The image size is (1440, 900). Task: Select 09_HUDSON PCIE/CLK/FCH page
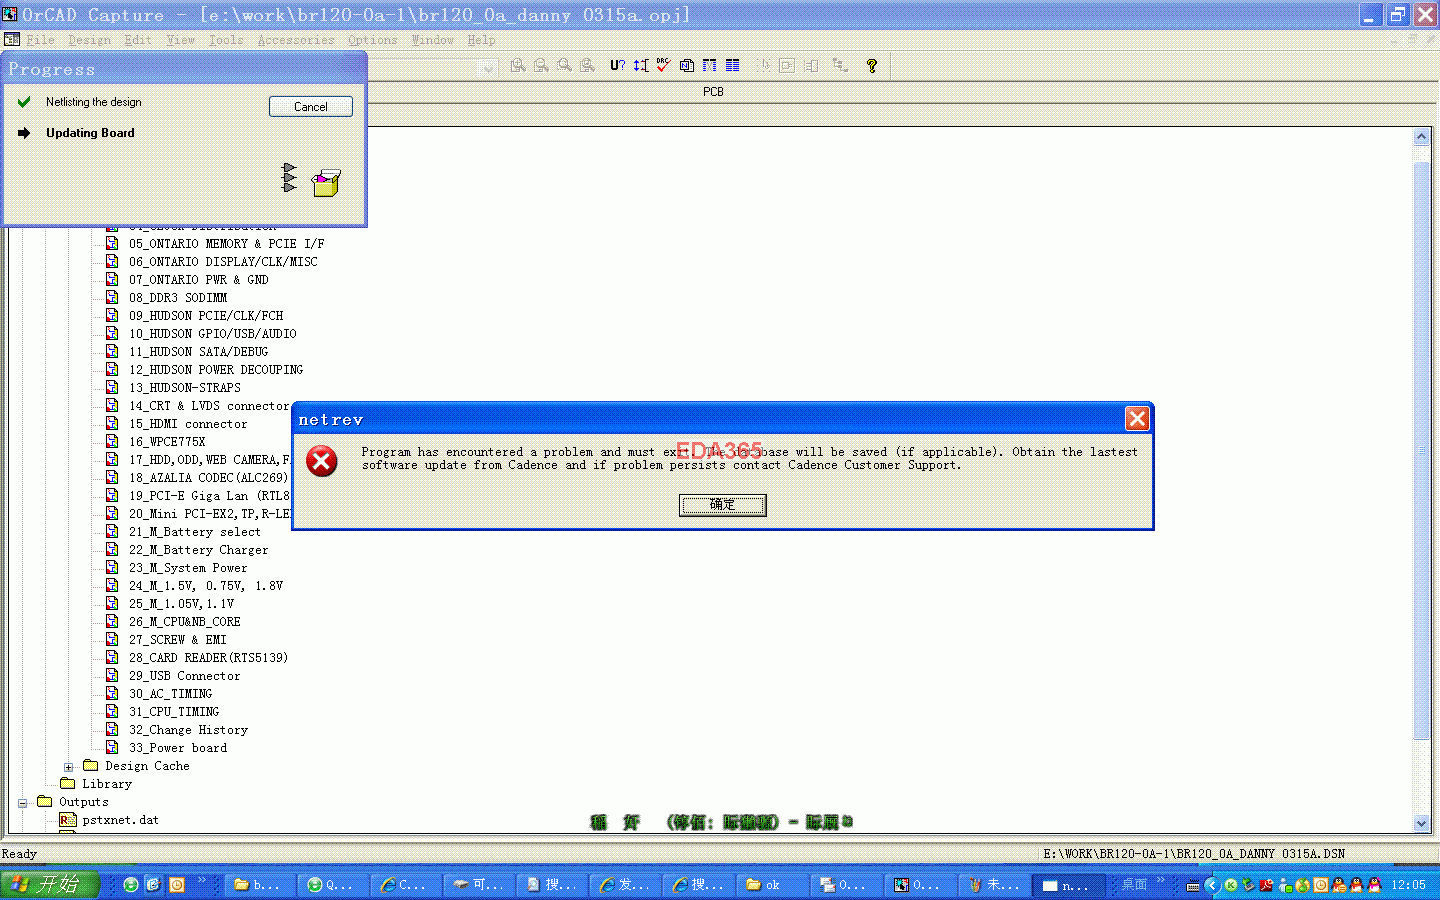206,315
